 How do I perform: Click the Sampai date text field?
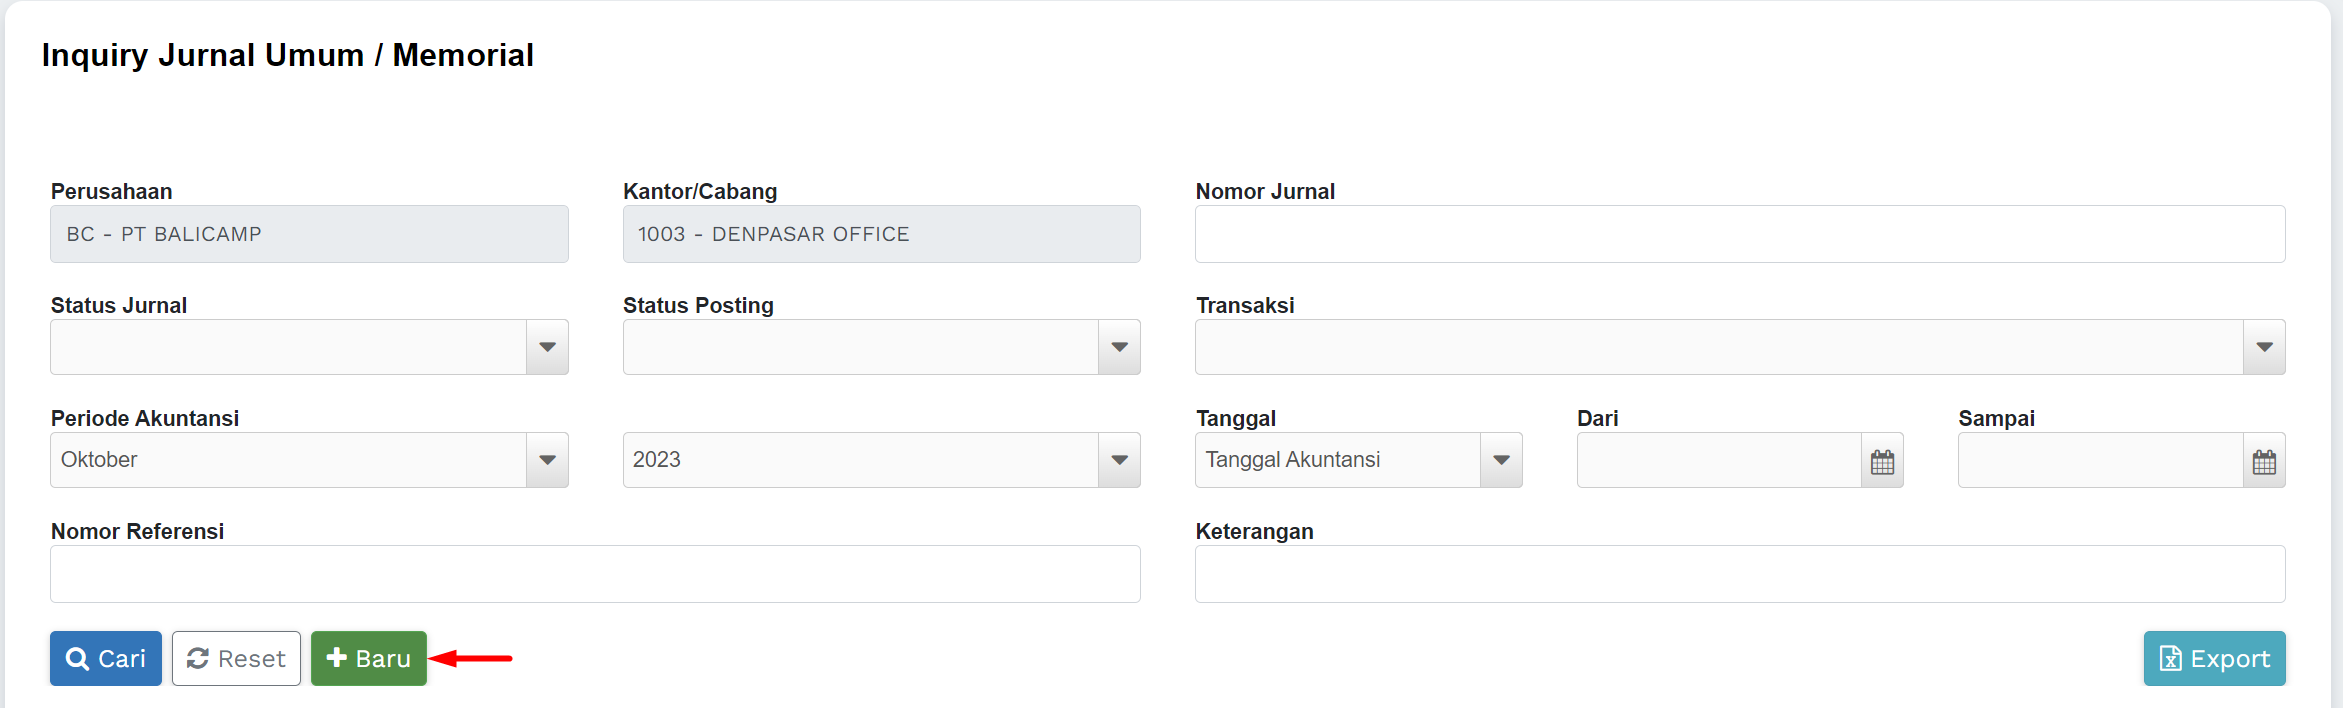tap(2100, 460)
